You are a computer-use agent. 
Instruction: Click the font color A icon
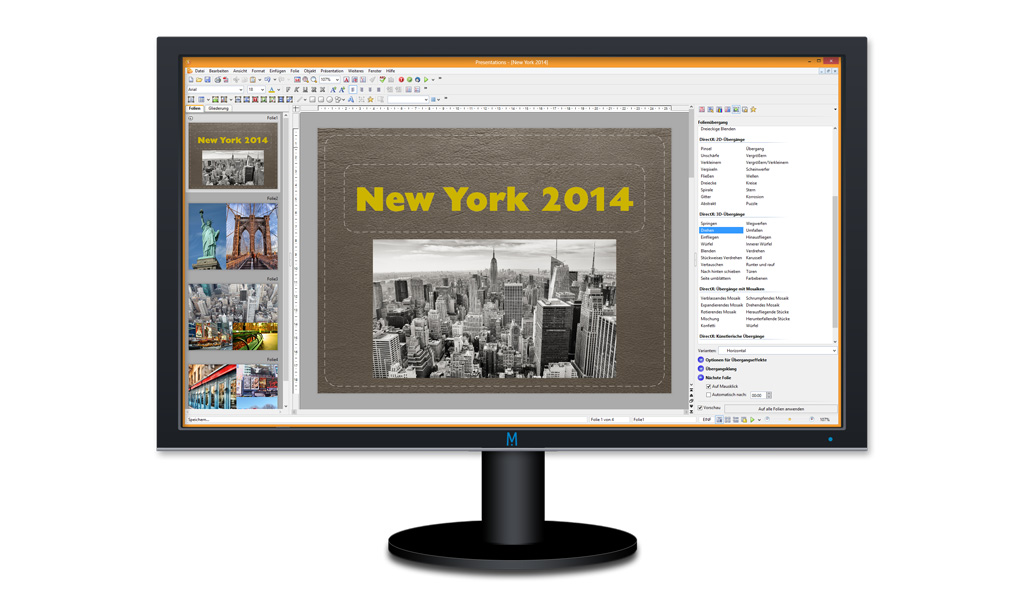coord(272,89)
